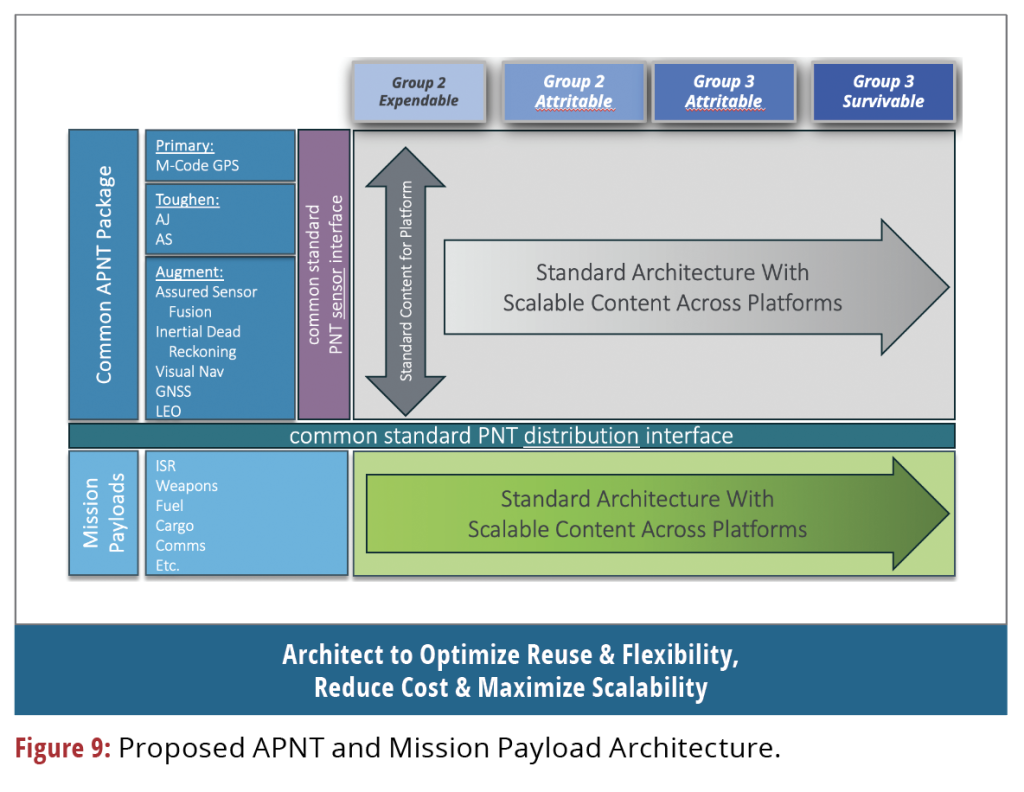This screenshot has height=792, width=1024.
Task: Click the Group 2 Expendable box
Action: [x=418, y=92]
